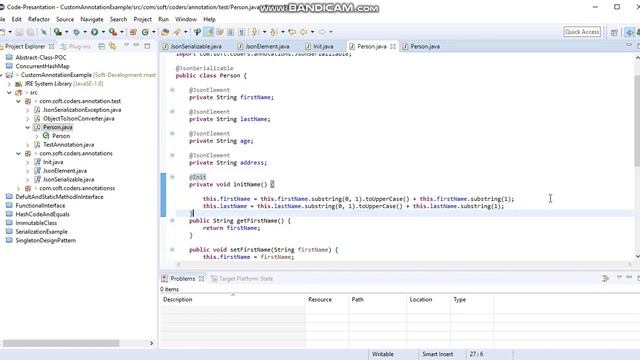Screen dimensions: 640x360
Task: Click the Problems view filter icon
Action: (605, 278)
